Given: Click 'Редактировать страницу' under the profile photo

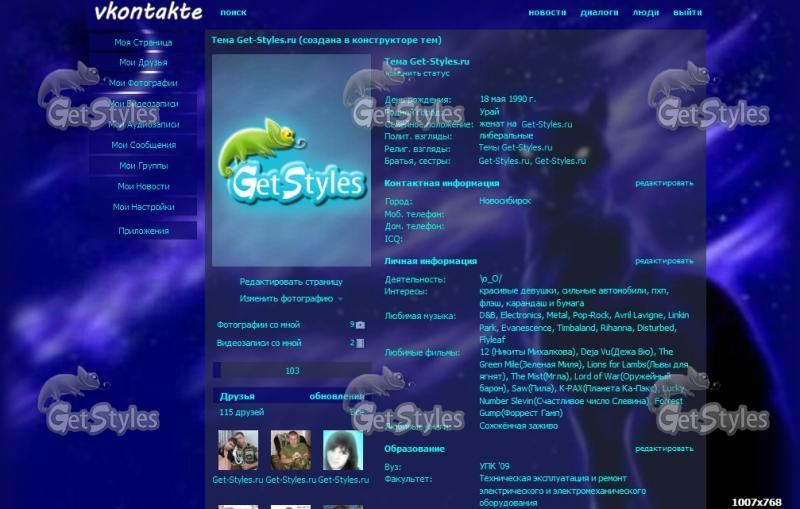Looking at the screenshot, I should [291, 282].
